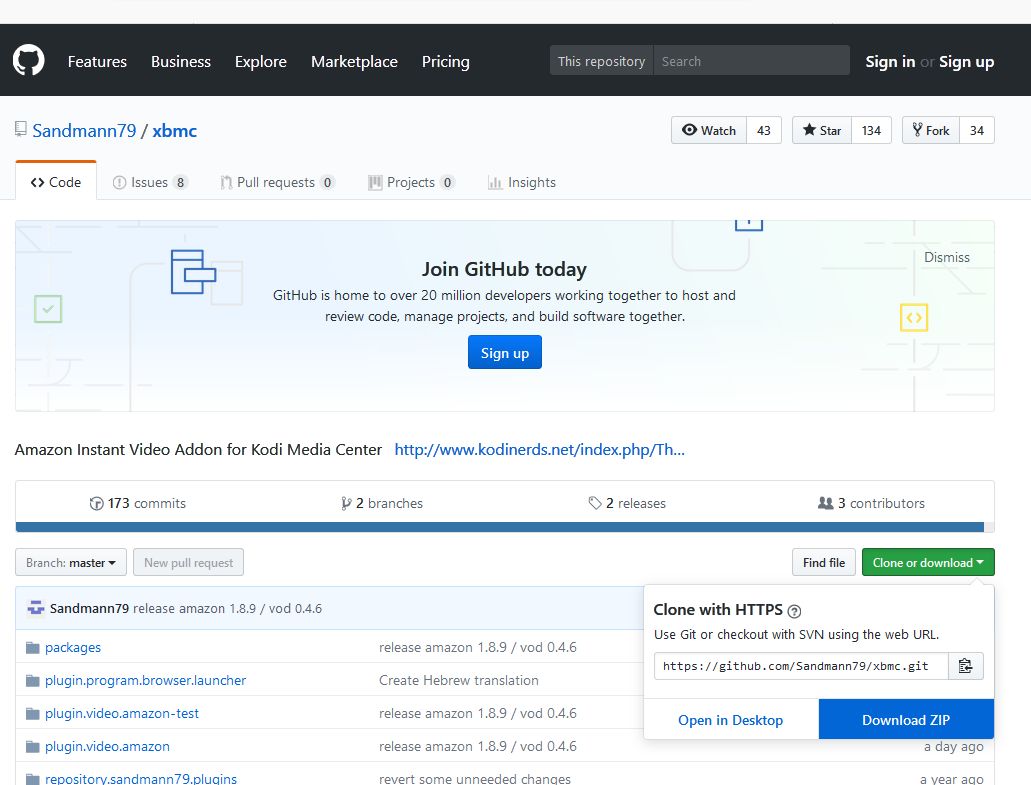The height and width of the screenshot is (785, 1031).
Task: Click Find file button
Action: coord(824,562)
